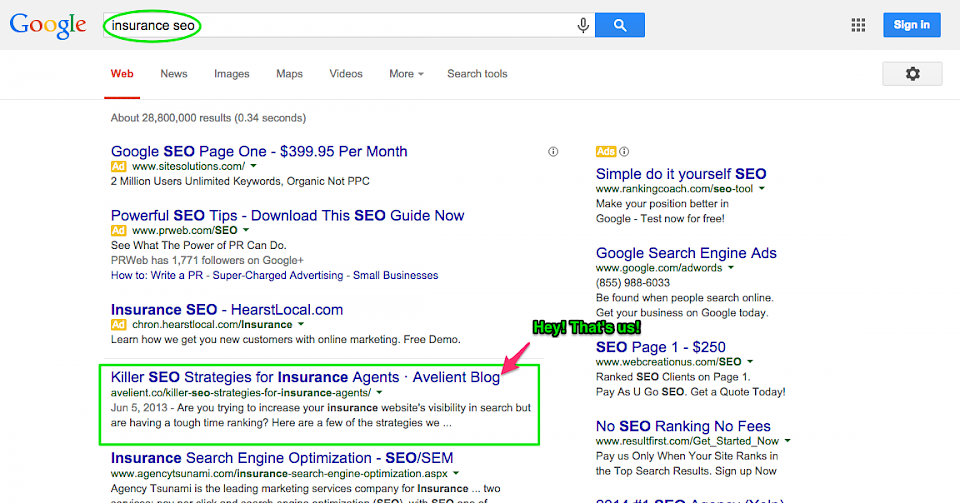Viewport: 960px width, 503px height.
Task: Click the Ad badge beside www.sitesolutions.com
Action: click(x=118, y=166)
